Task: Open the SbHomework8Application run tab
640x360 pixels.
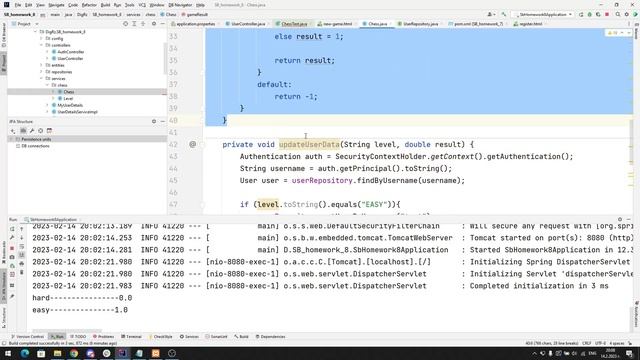Action: (x=52, y=220)
